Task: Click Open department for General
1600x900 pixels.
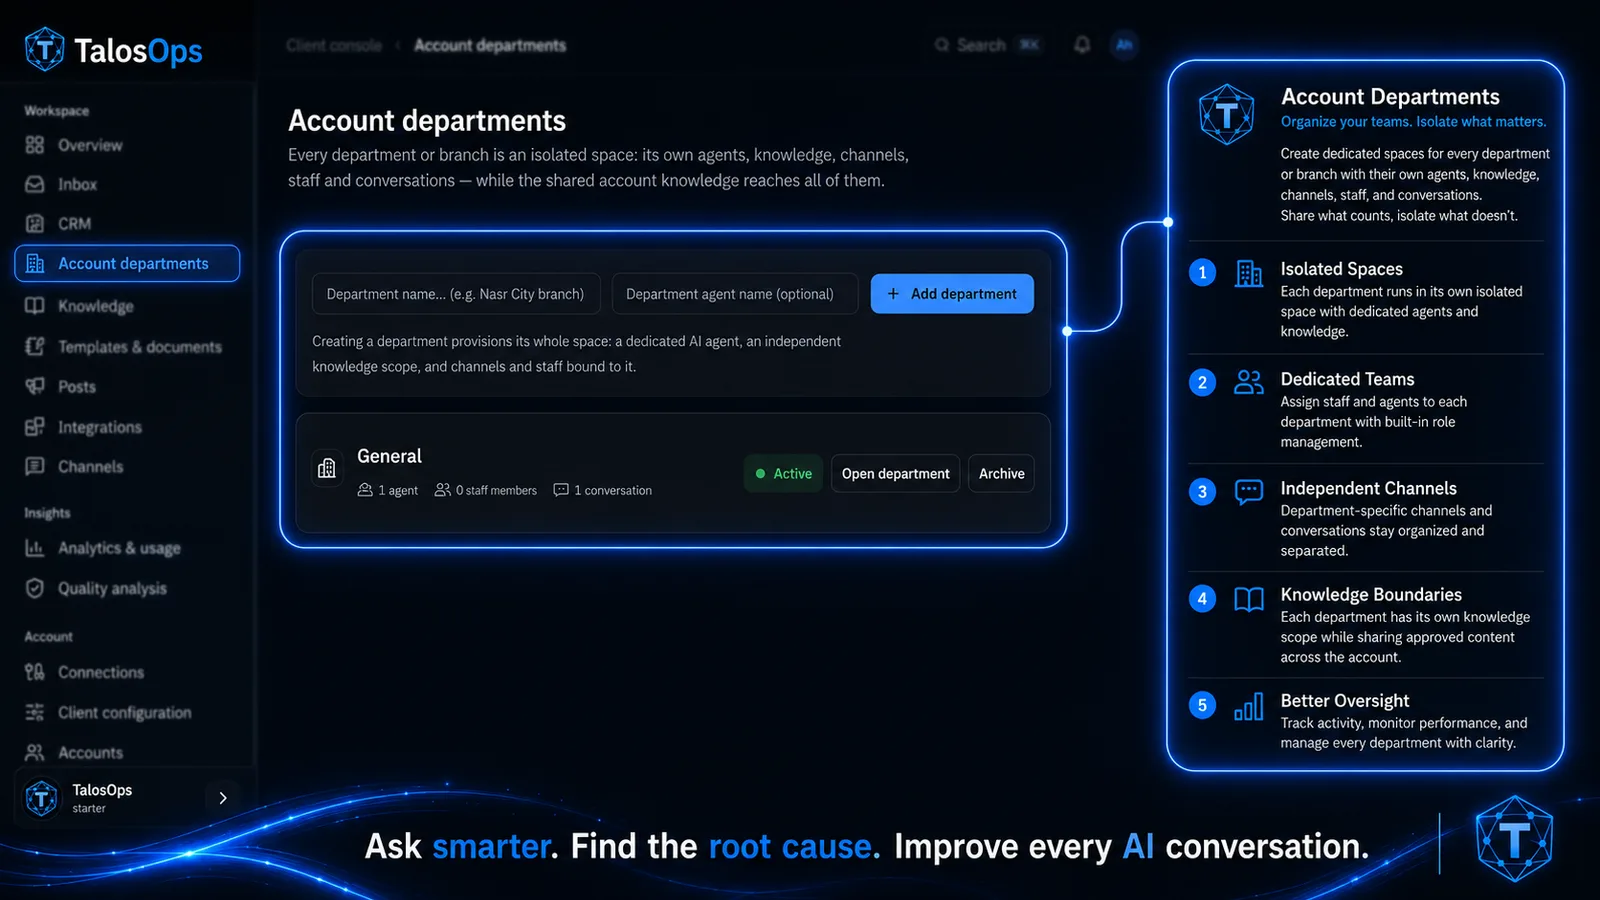Action: coord(895,474)
